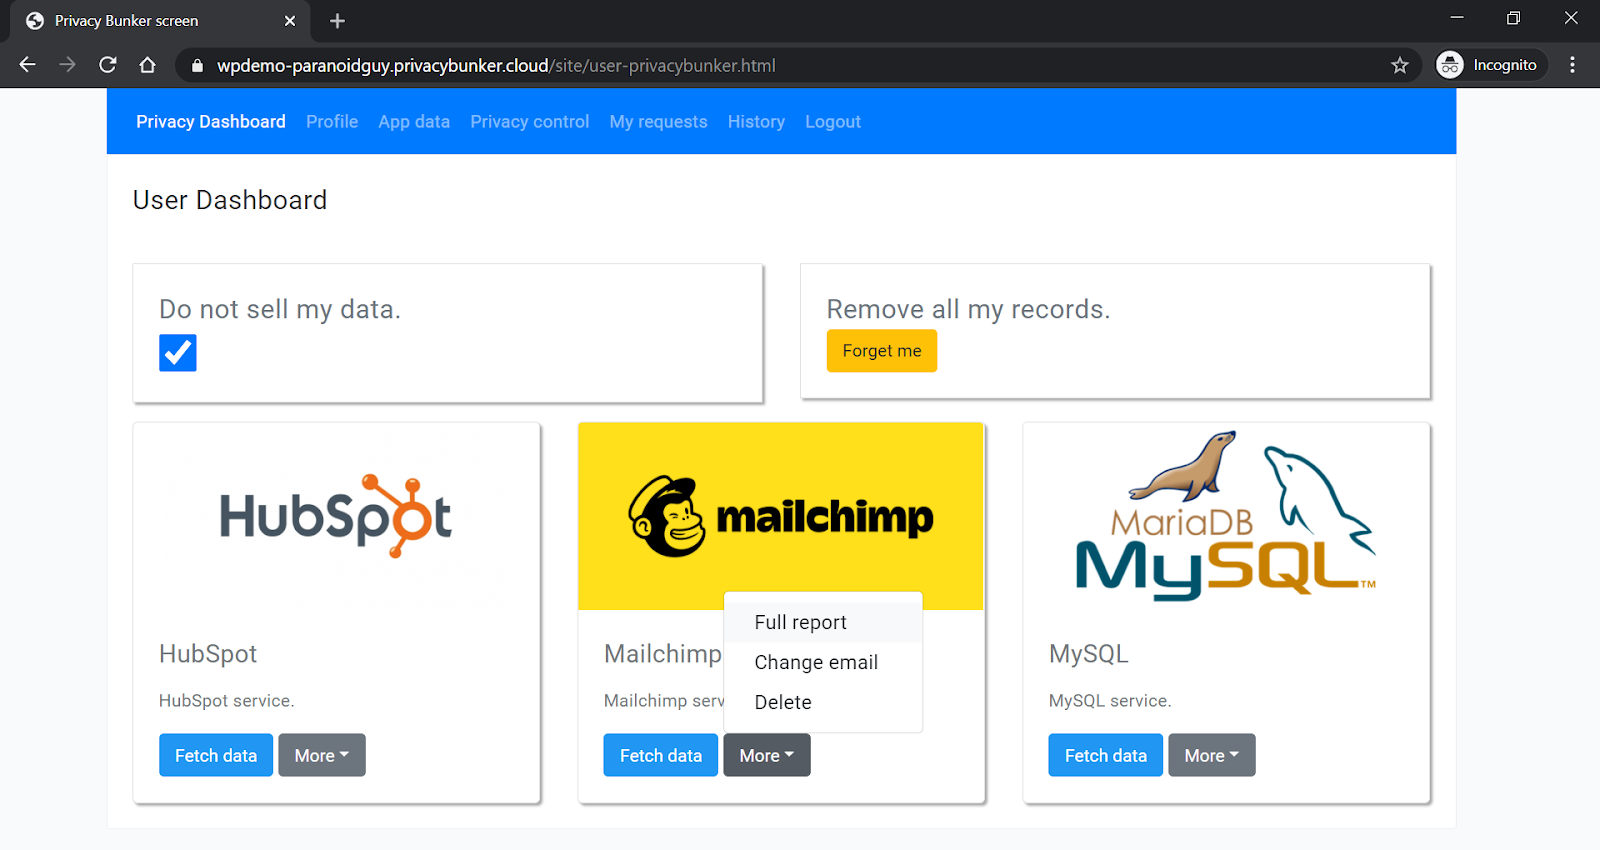Image resolution: width=1600 pixels, height=850 pixels.
Task: Select Full report from the dropdown menu
Action: tap(800, 622)
